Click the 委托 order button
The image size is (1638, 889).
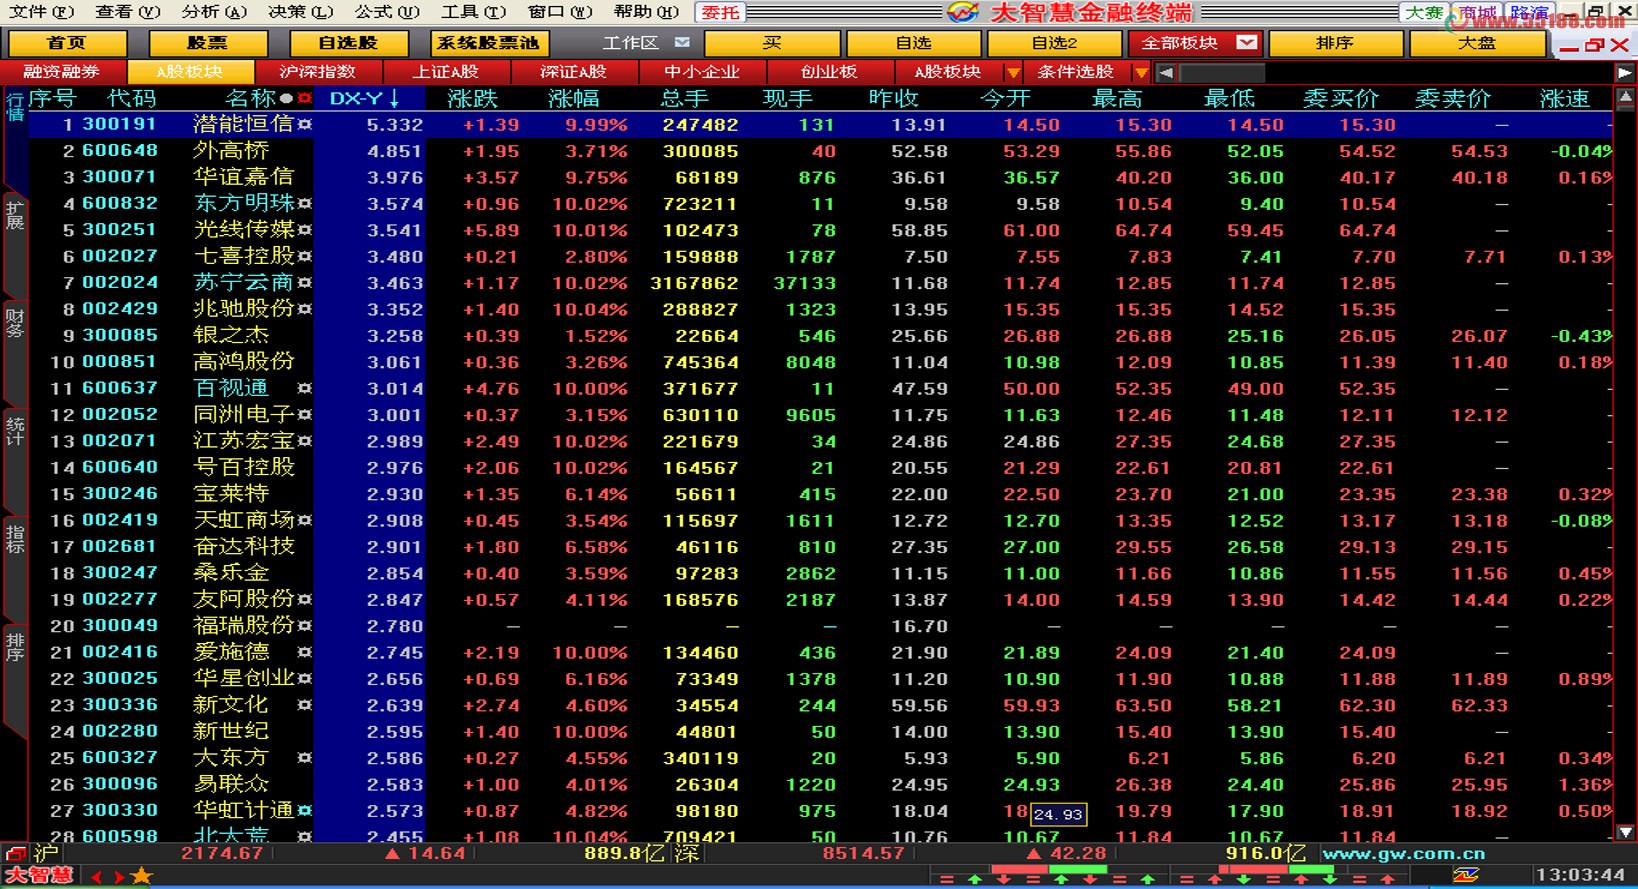[x=720, y=12]
